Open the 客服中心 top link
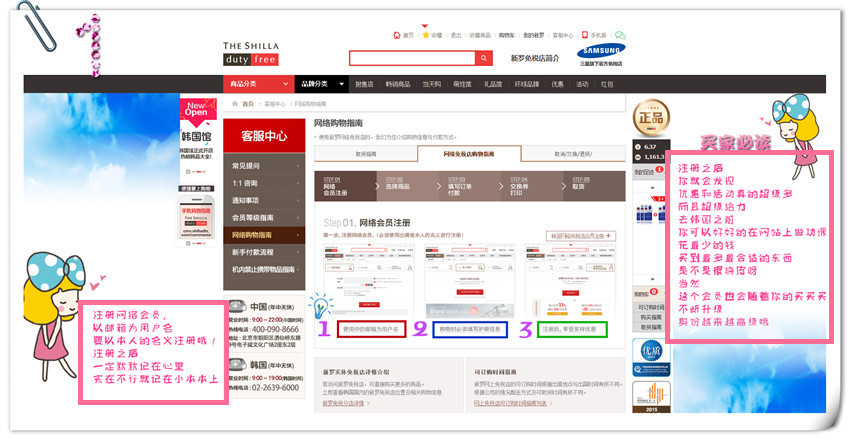850x440 pixels. (563, 35)
